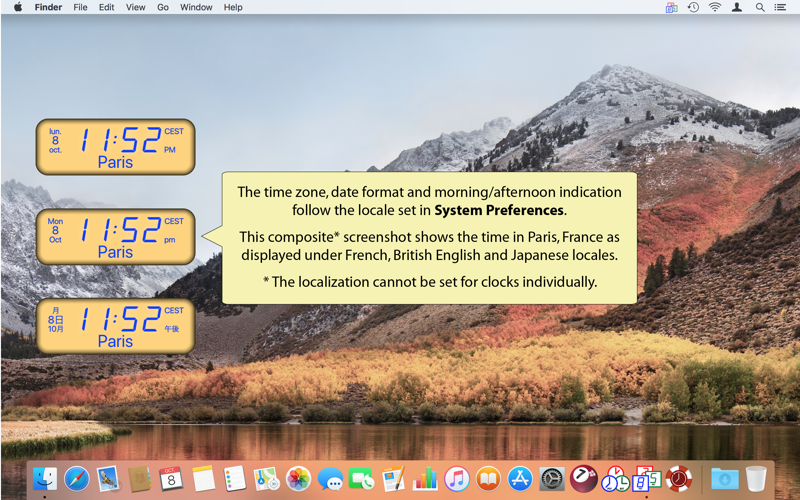Viewport: 800px width, 500px height.
Task: Open the Downloads folder in Dock
Action: click(x=724, y=479)
